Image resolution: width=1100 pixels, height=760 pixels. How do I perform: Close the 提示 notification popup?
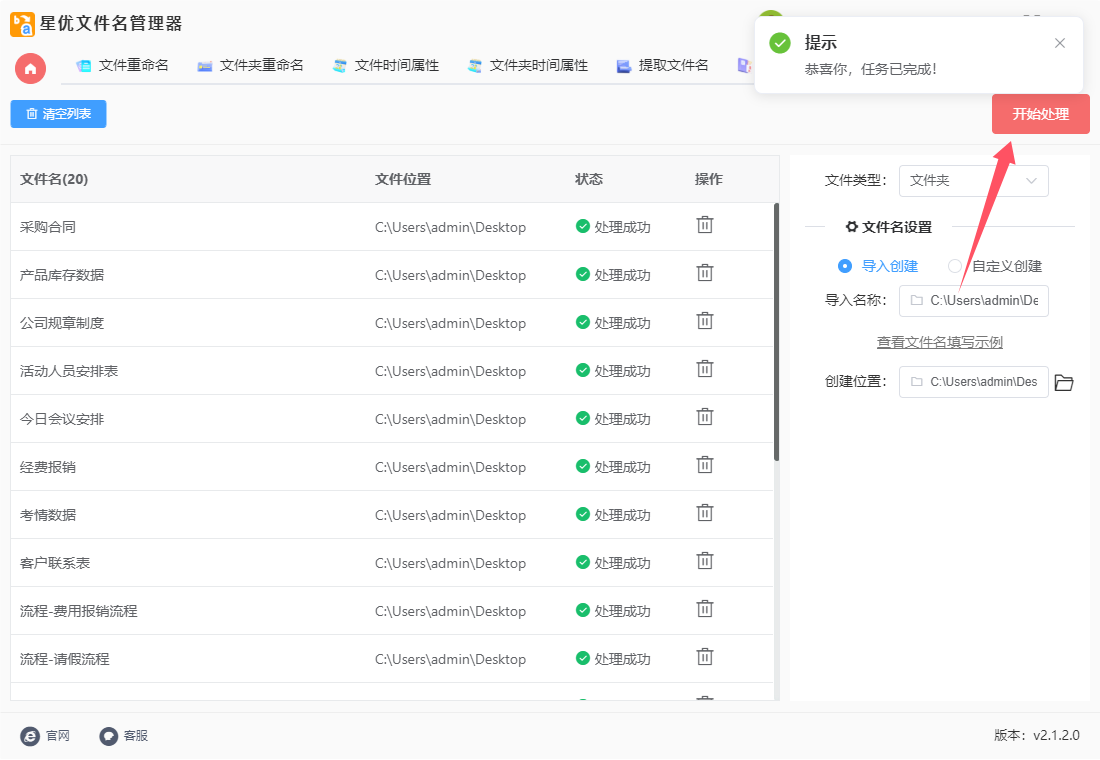[1059, 44]
